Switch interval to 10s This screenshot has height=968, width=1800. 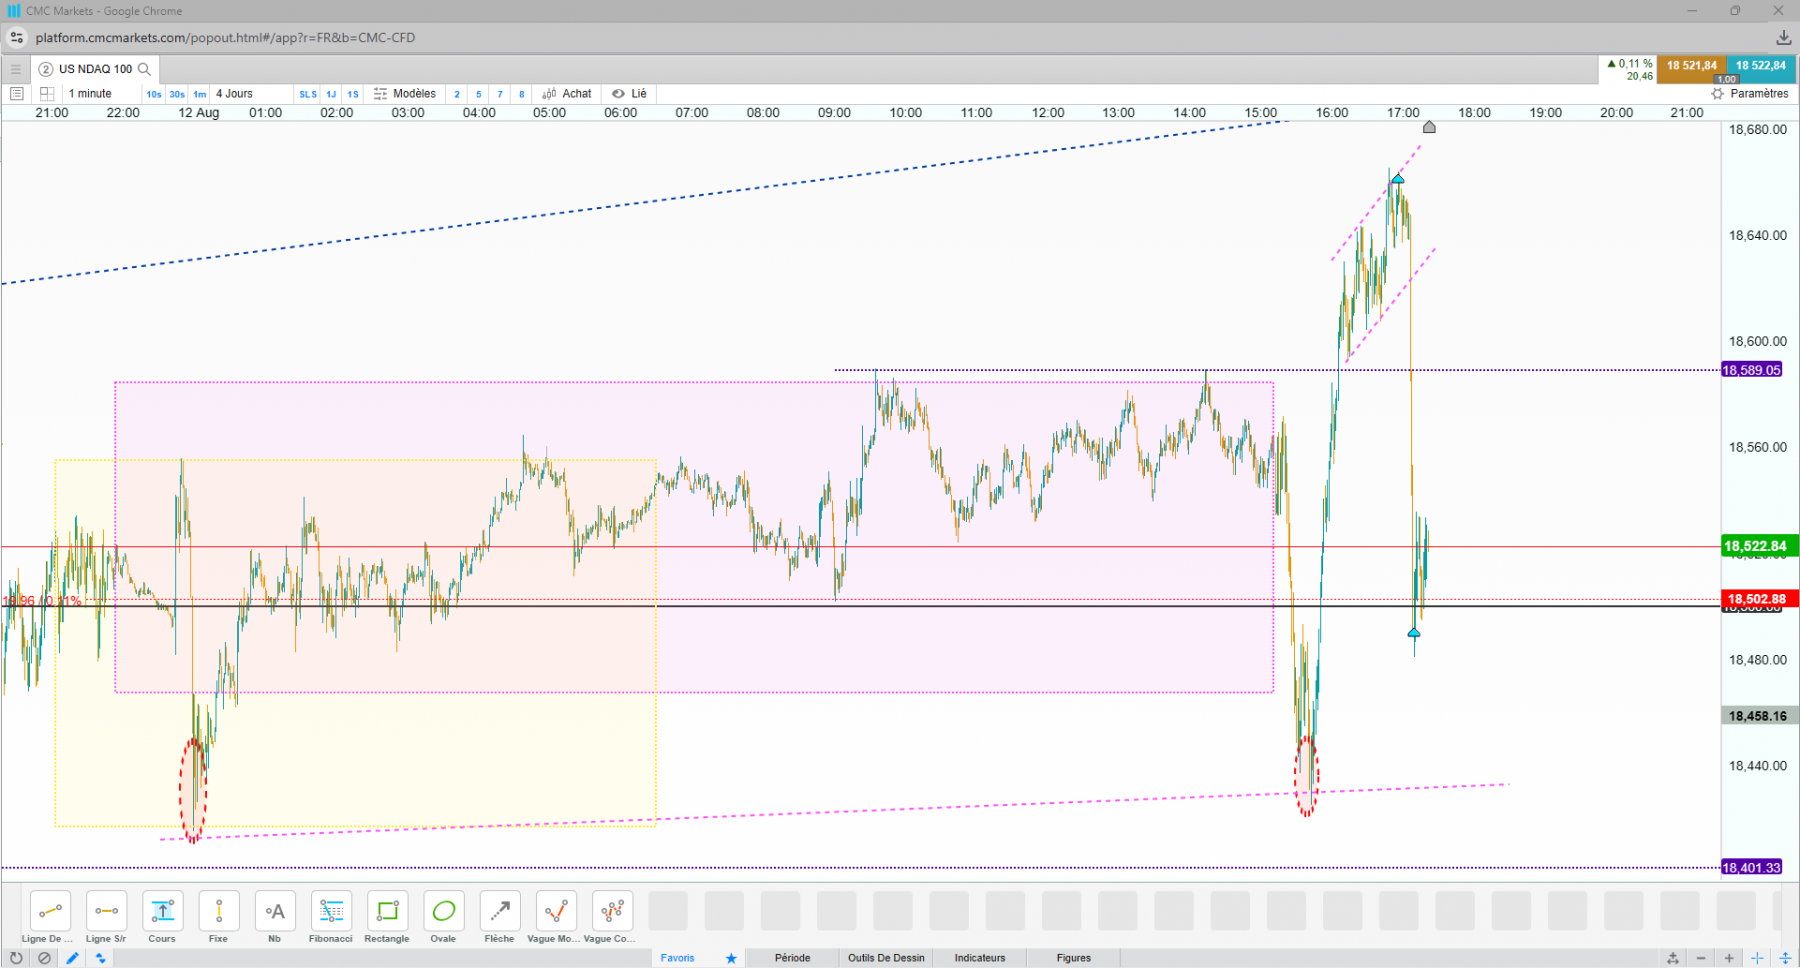(x=154, y=94)
